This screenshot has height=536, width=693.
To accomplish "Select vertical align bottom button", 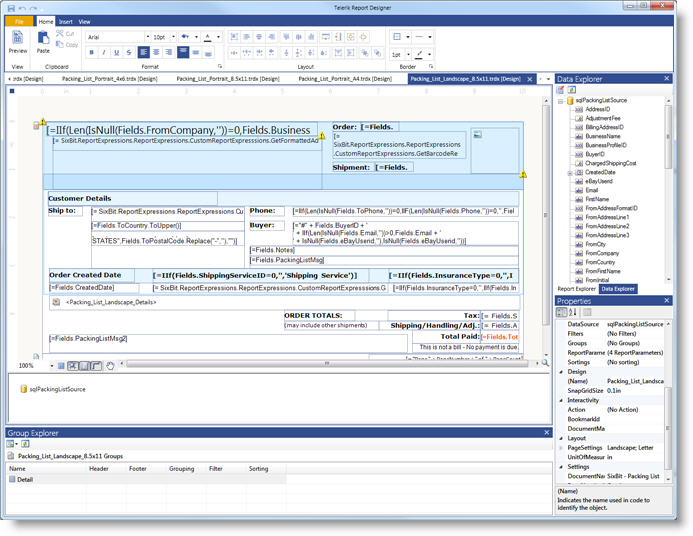I will [208, 52].
